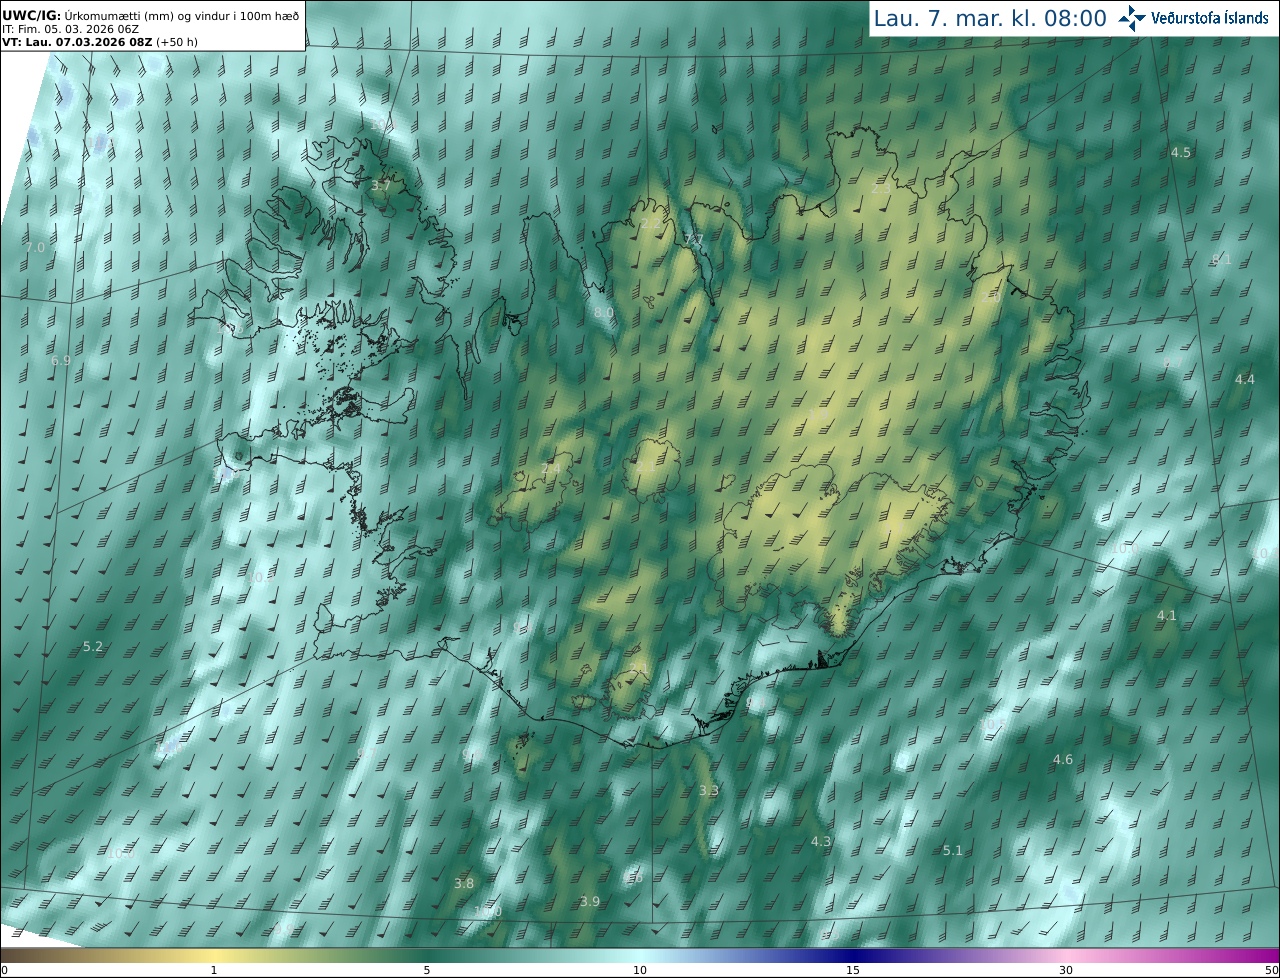Click the colorbar tick label '30'
This screenshot has height=978, width=1280.
1066,970
